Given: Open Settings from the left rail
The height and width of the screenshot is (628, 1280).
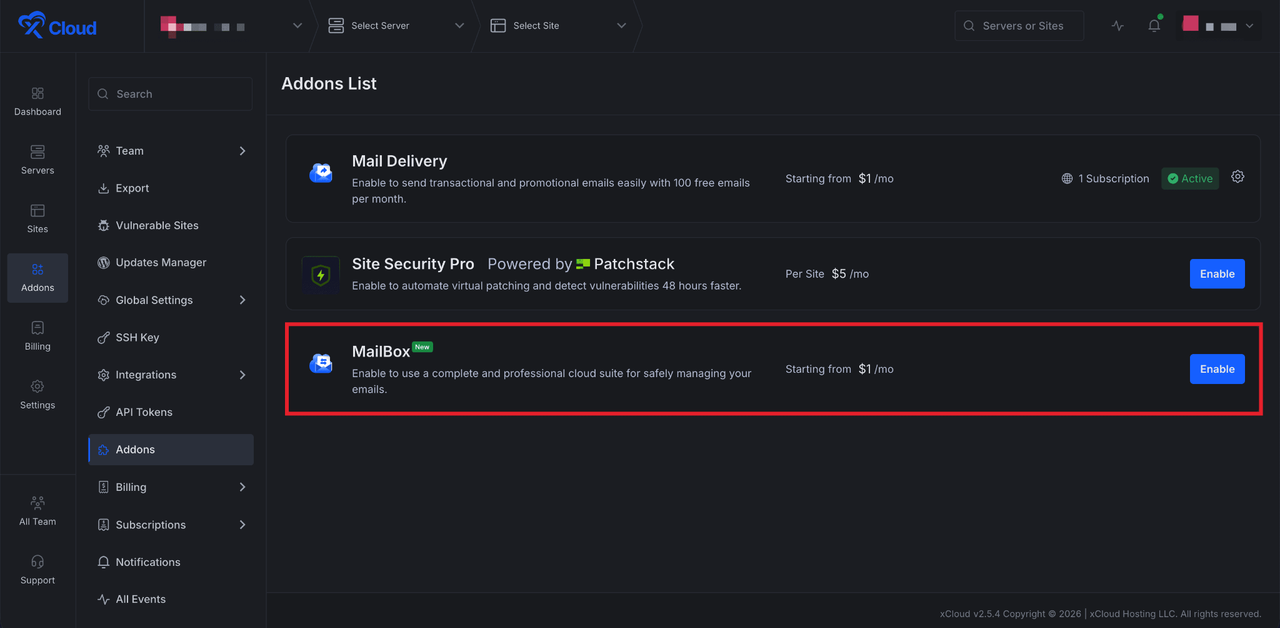Looking at the screenshot, I should 37,395.
